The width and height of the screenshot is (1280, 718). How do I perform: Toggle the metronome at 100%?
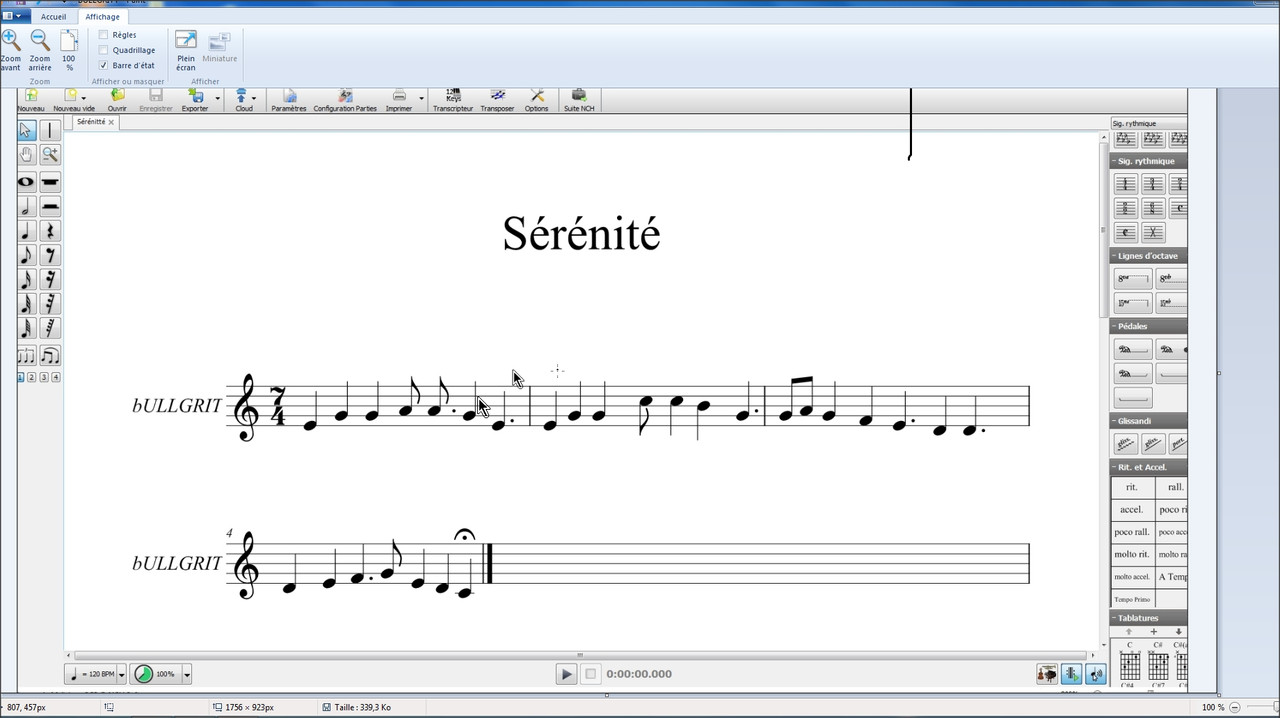tap(155, 674)
